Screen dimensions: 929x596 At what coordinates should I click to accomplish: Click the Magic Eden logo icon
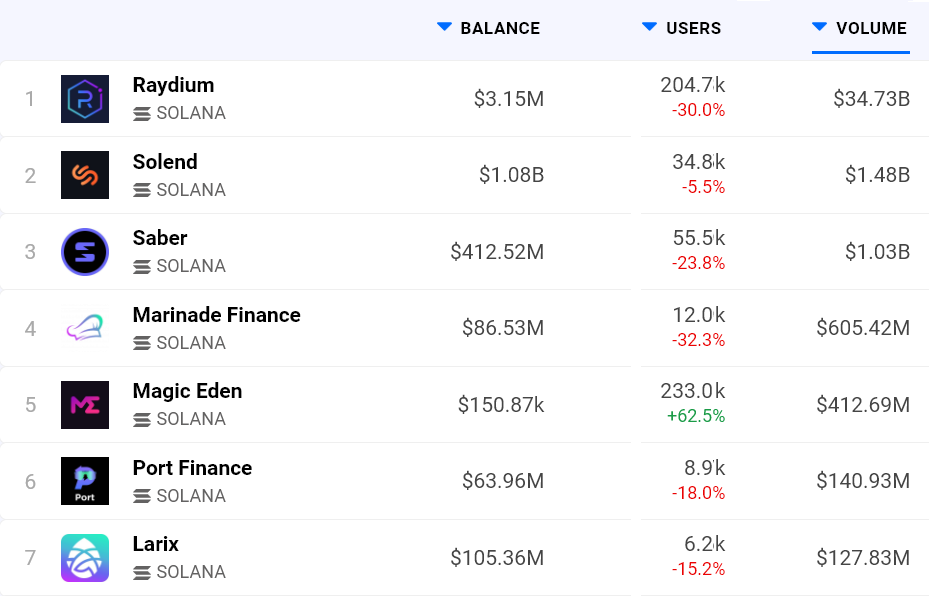(85, 405)
